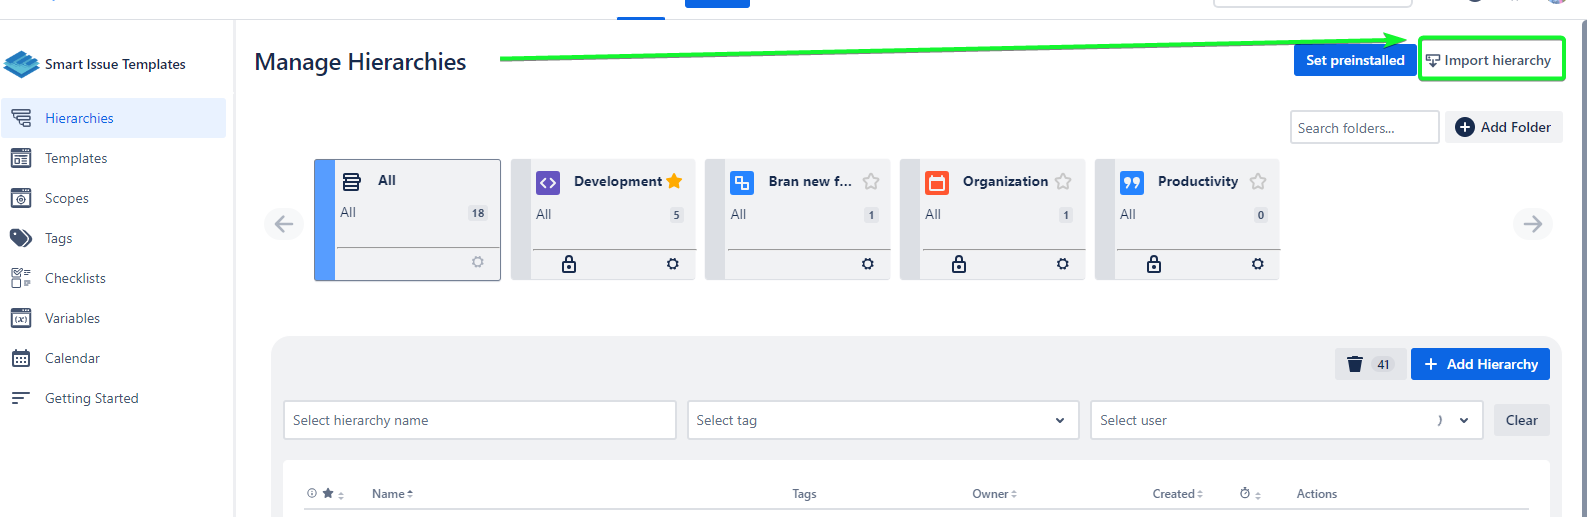Star the Productivity folder as favorite
The width and height of the screenshot is (1587, 517).
pyautogui.click(x=1258, y=181)
